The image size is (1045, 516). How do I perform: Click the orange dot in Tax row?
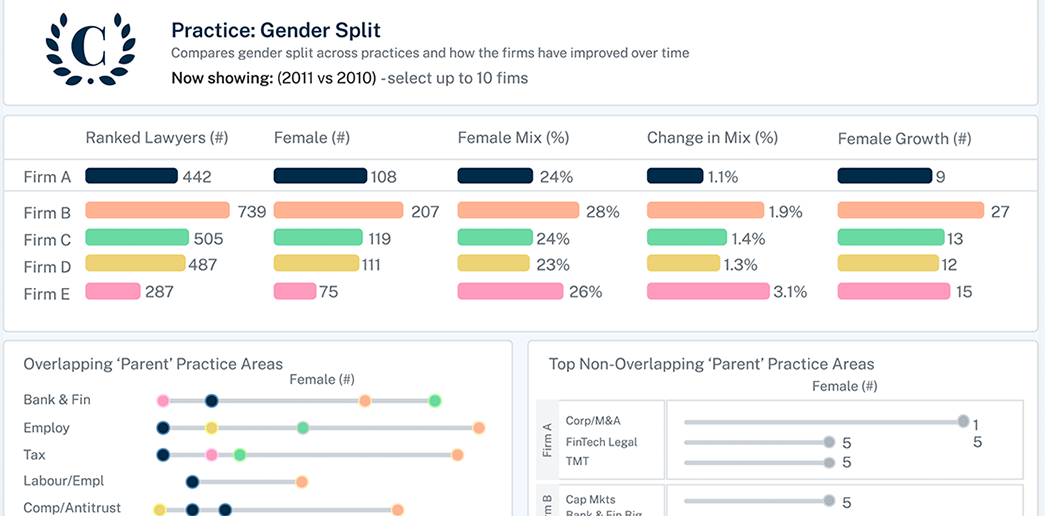click(457, 455)
